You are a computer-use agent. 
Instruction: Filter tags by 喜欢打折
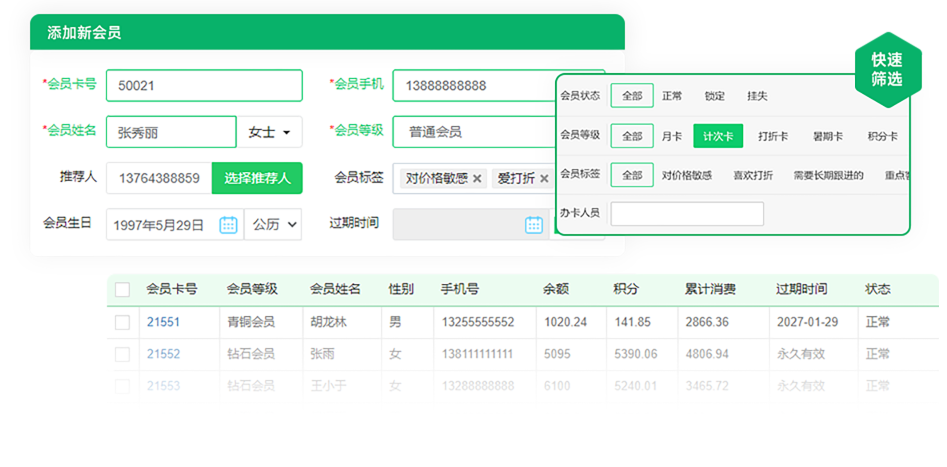pos(752,175)
